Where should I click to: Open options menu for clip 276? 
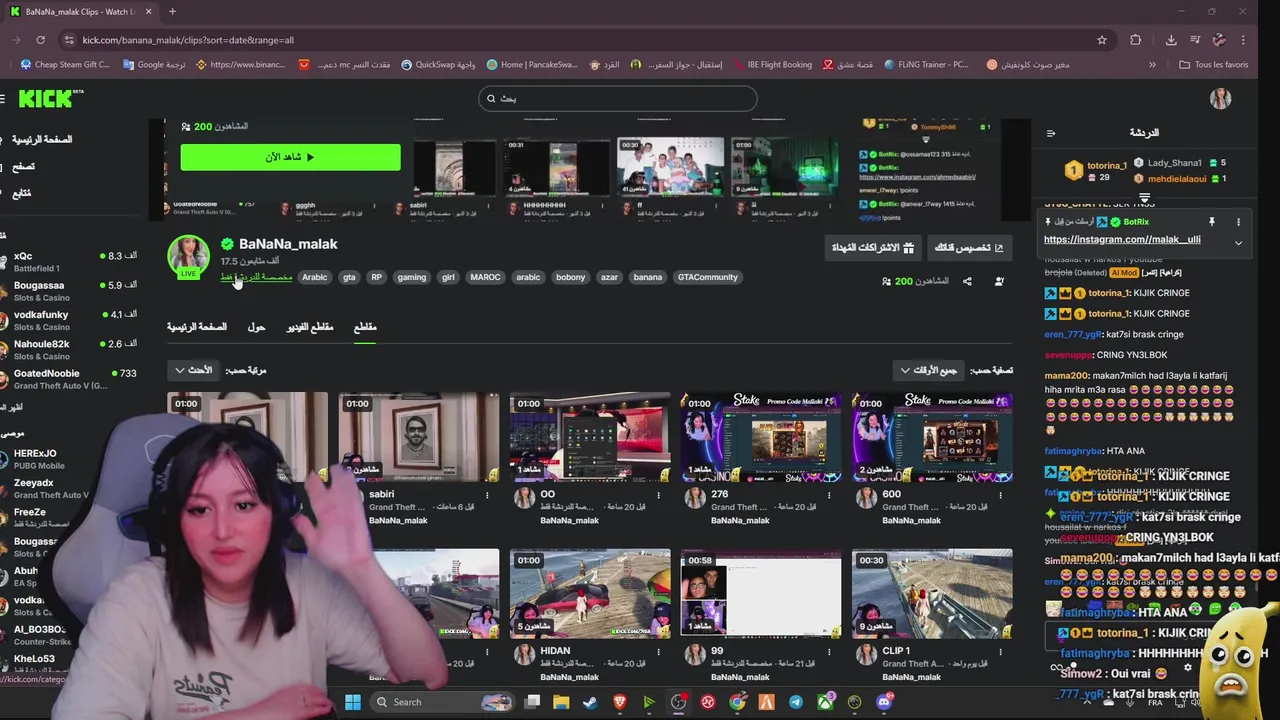click(829, 495)
